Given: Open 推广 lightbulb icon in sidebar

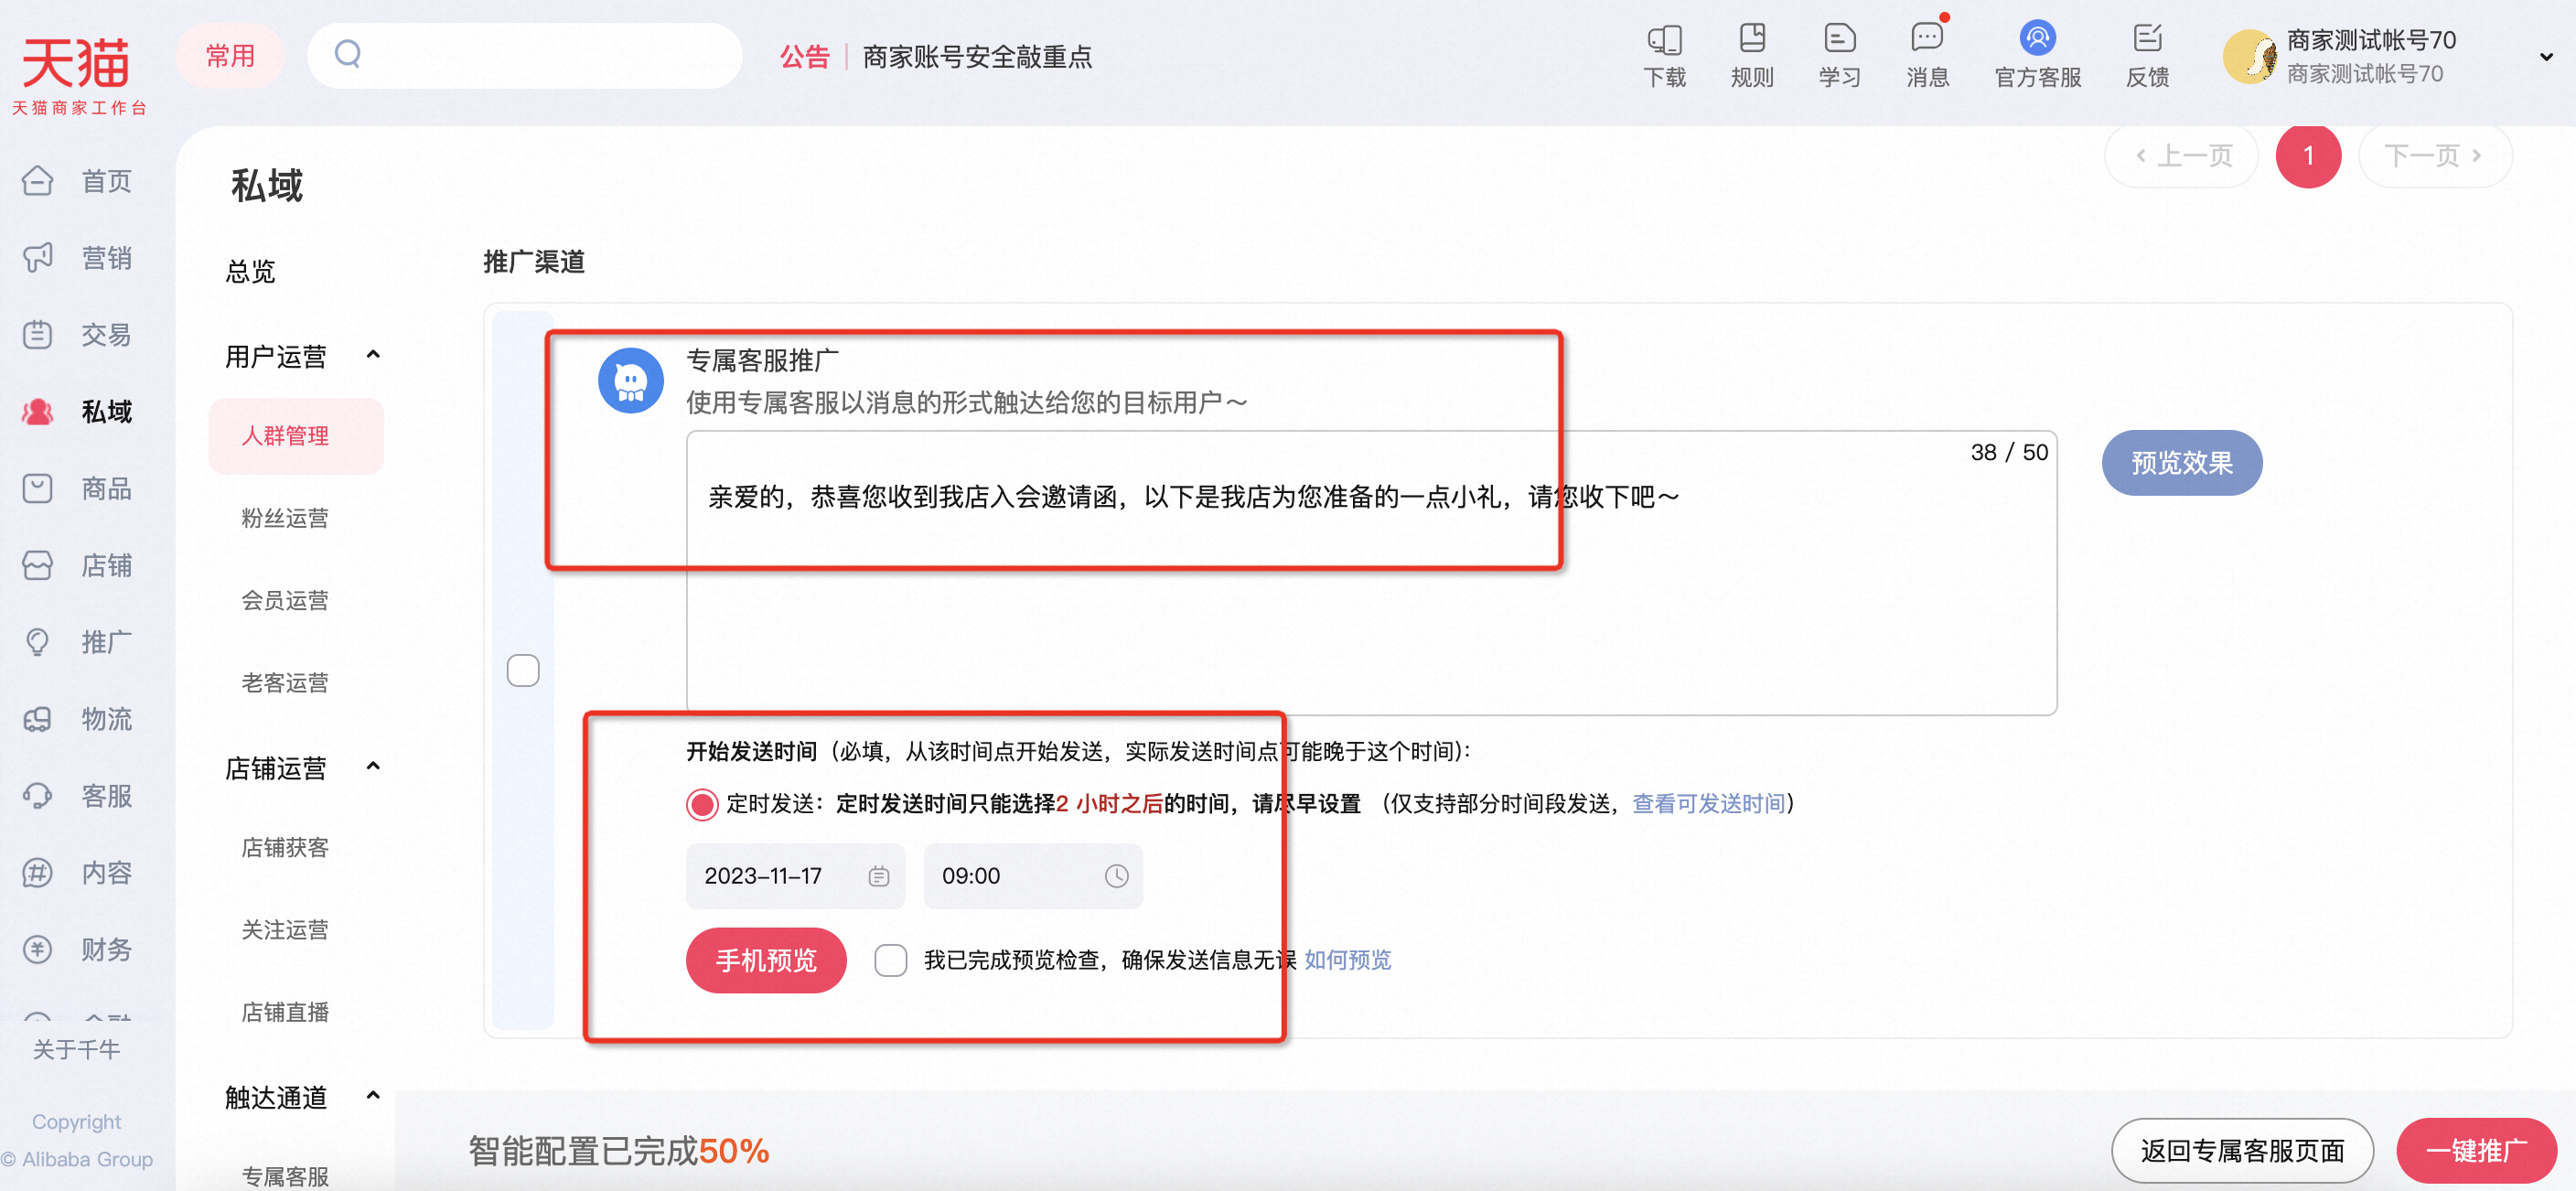Looking at the screenshot, I should [38, 642].
